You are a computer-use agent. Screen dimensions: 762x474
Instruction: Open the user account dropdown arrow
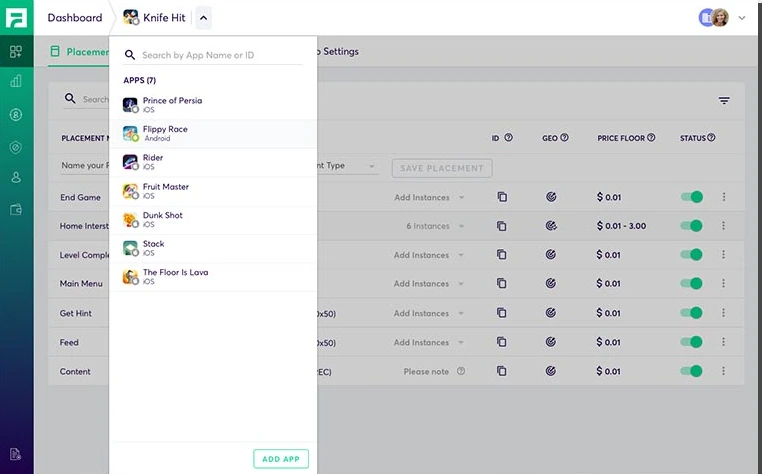(x=742, y=18)
